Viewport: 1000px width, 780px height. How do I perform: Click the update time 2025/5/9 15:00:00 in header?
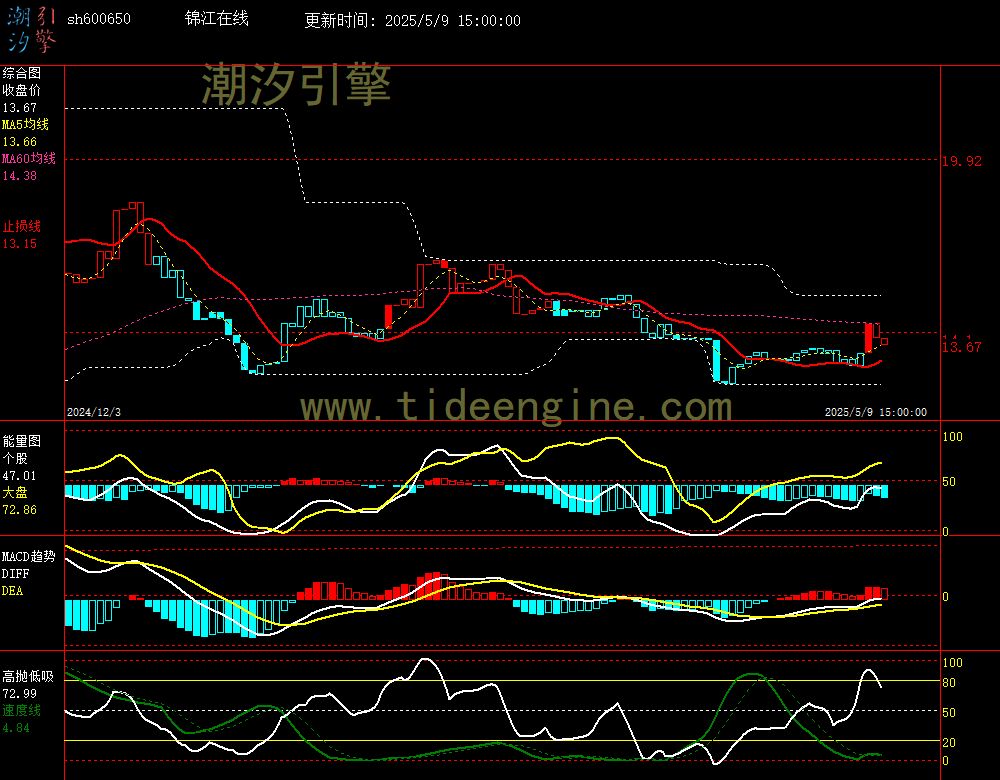click(x=453, y=20)
